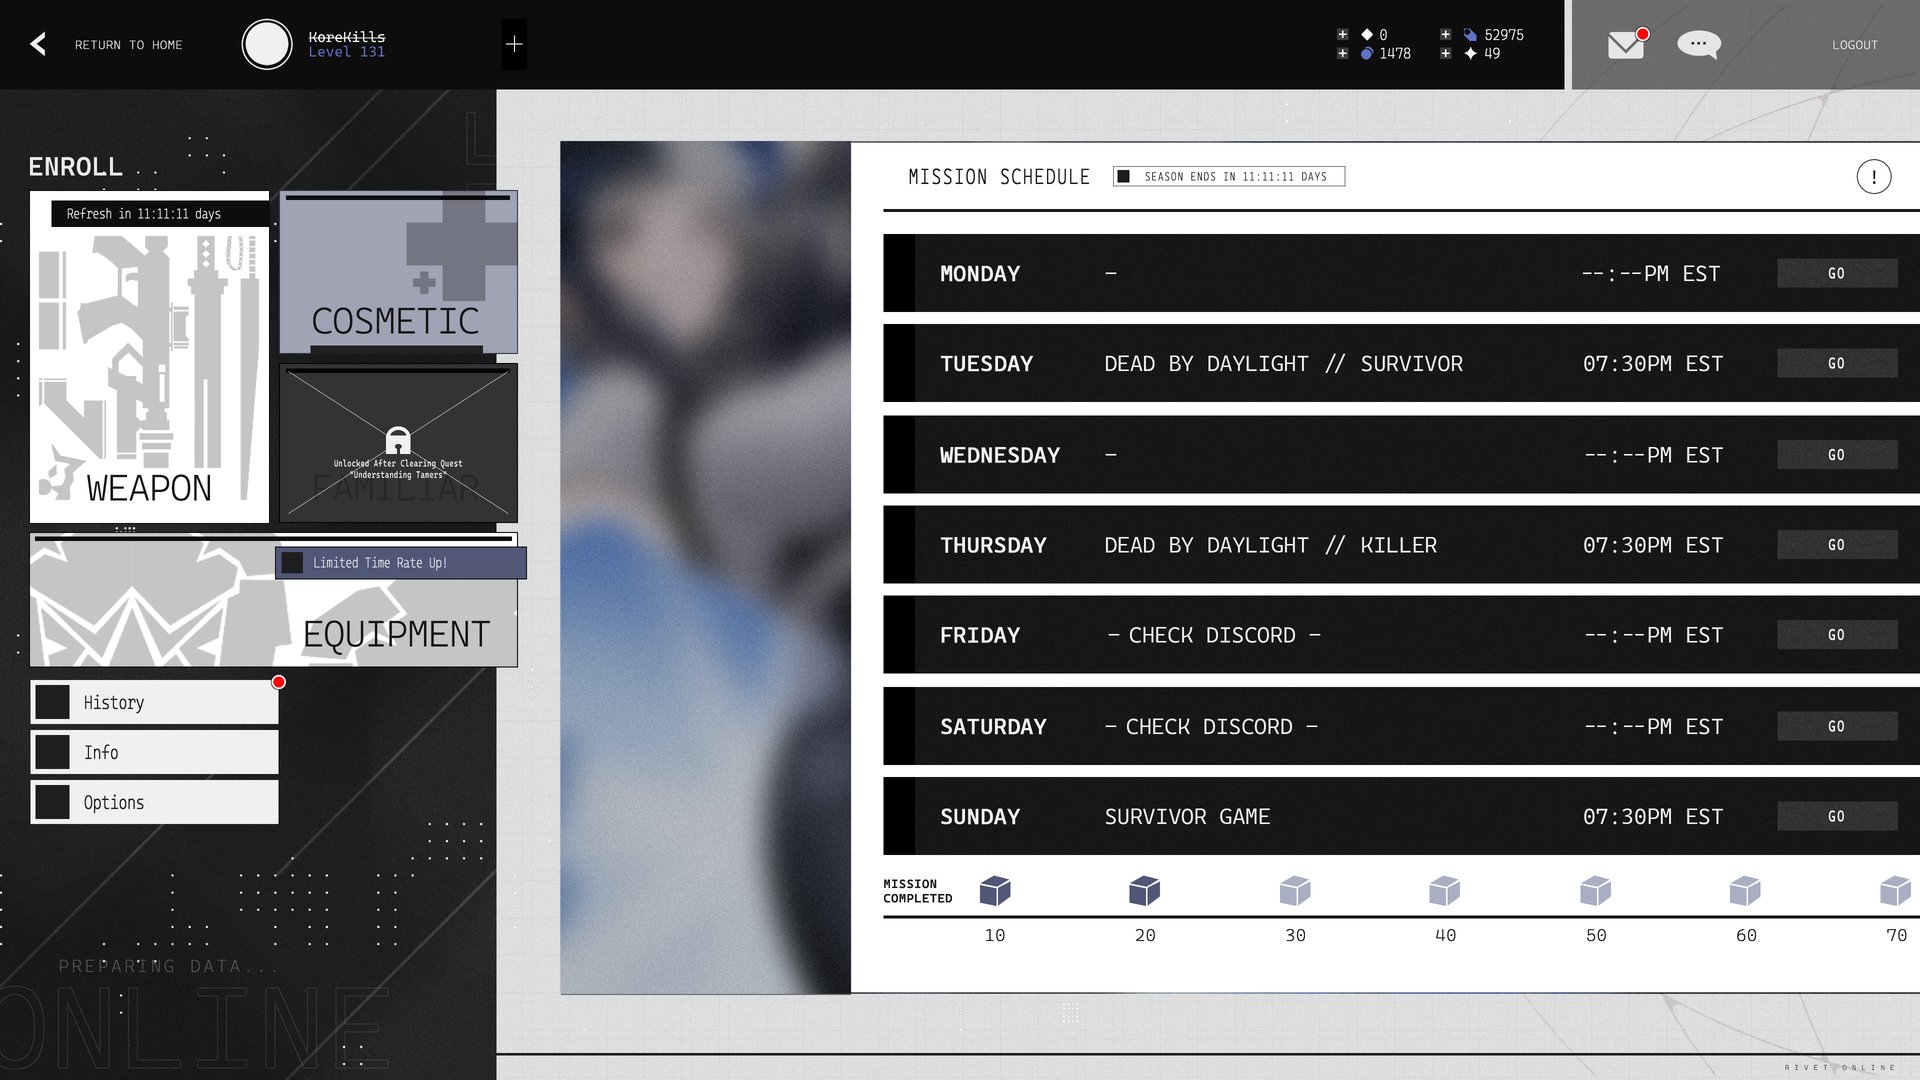Click RETURN TO HOME

point(128,45)
